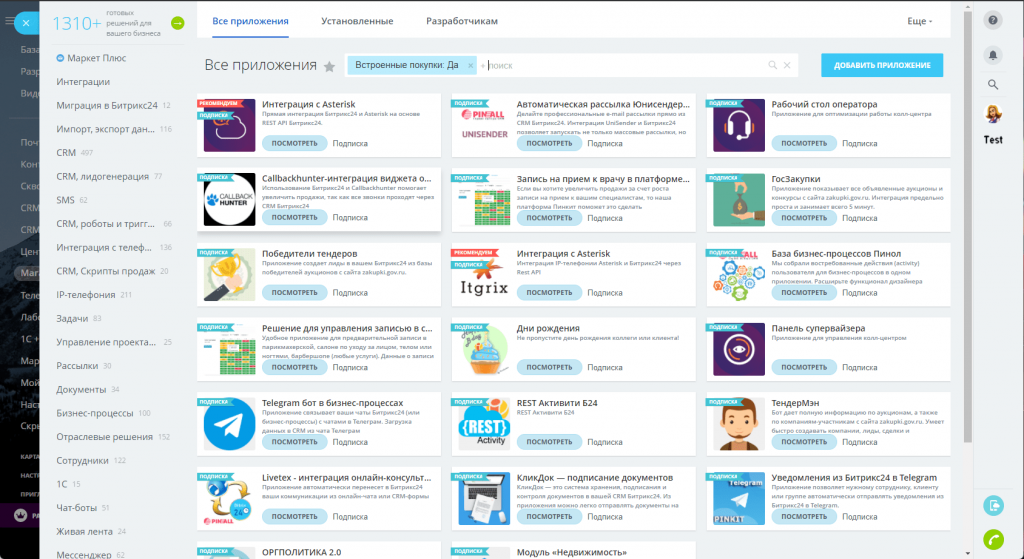Add All applications page to favorites star
Viewport: 1024px width, 559px height.
click(x=330, y=67)
